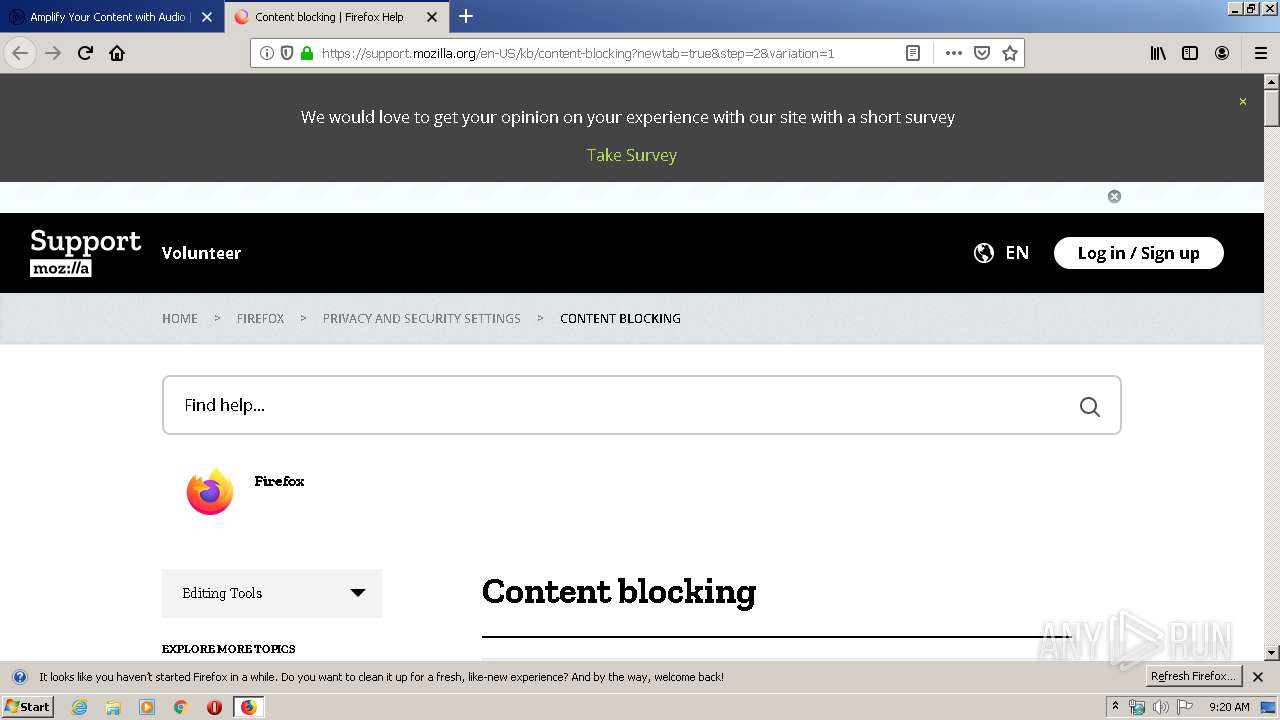Go to FIREFOX breadcrumb
Screen dimensions: 1280x720
pos(260,318)
